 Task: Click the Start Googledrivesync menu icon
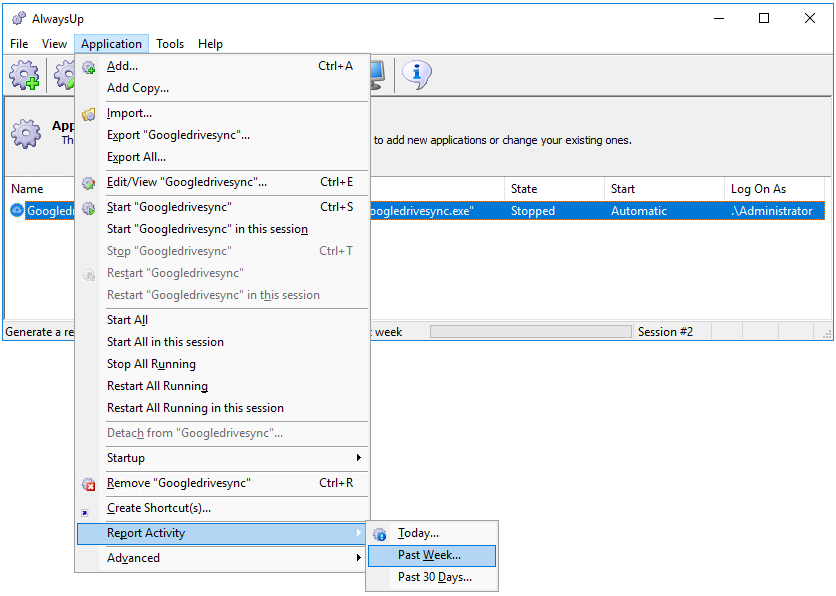(89, 208)
